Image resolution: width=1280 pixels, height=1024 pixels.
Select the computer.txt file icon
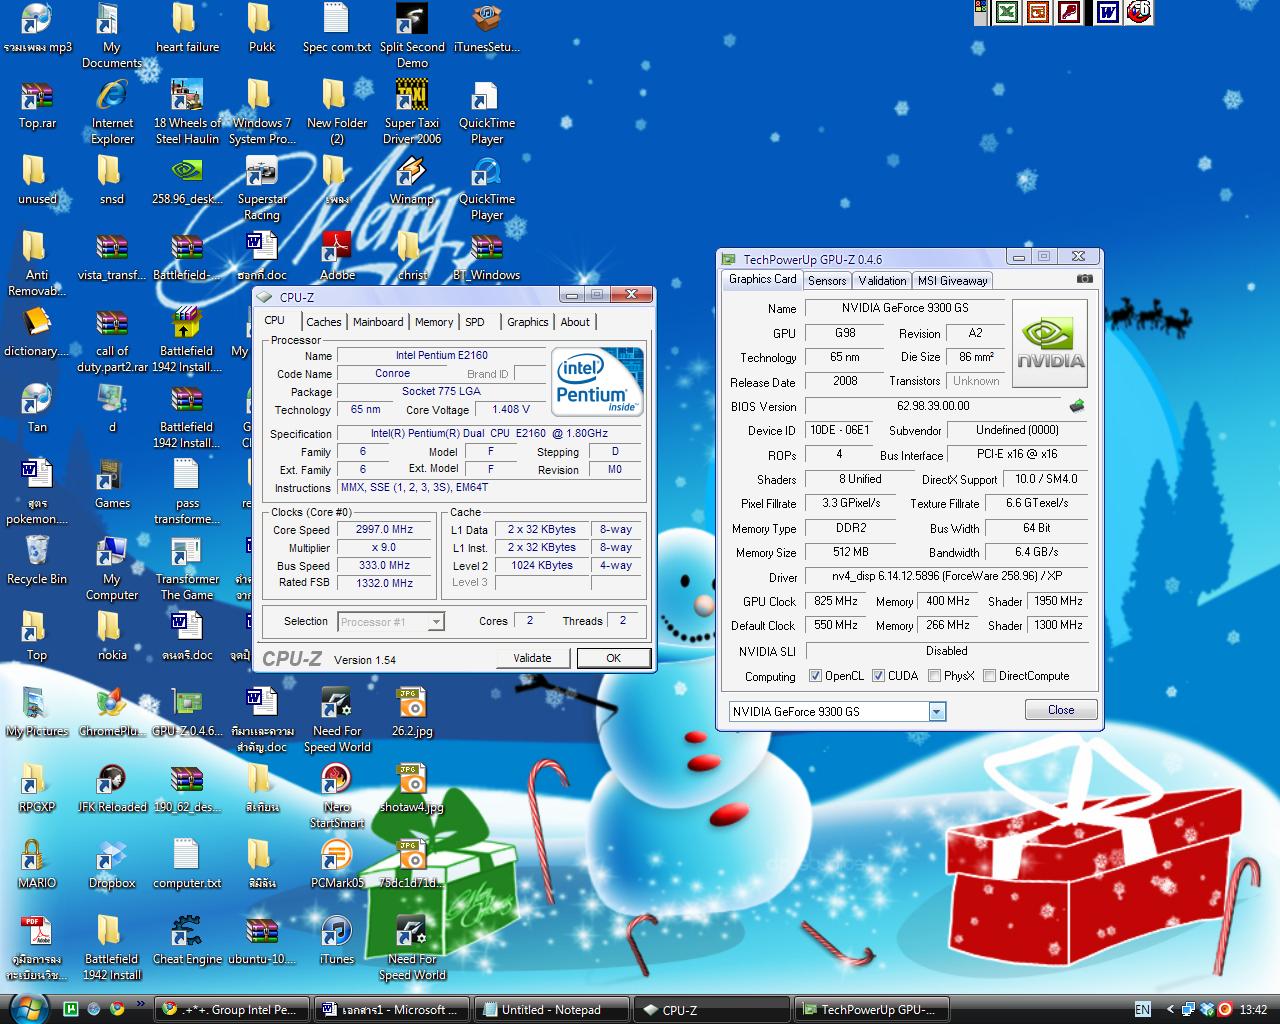187,864
